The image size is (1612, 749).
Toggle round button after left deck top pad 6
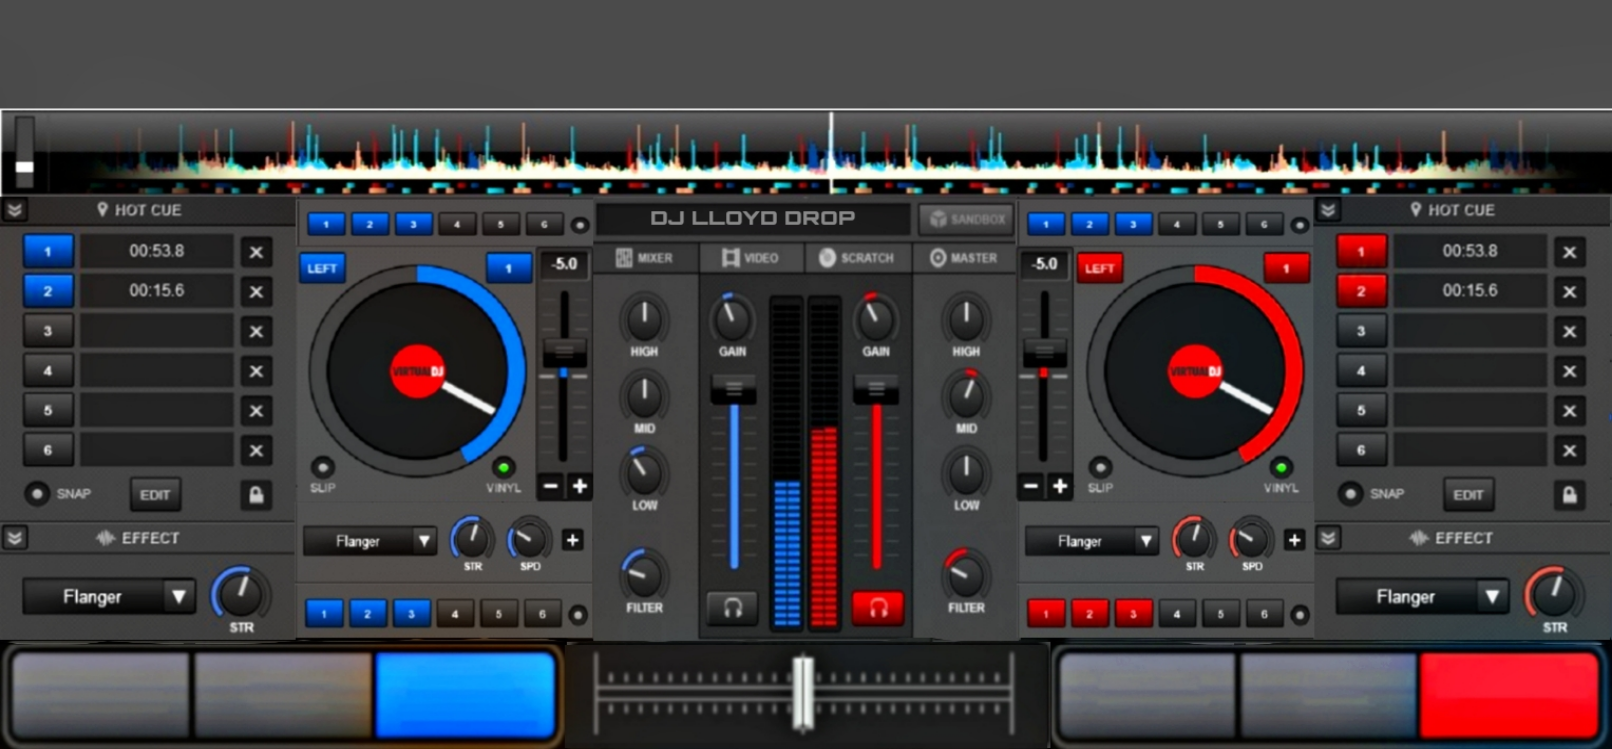pos(579,225)
